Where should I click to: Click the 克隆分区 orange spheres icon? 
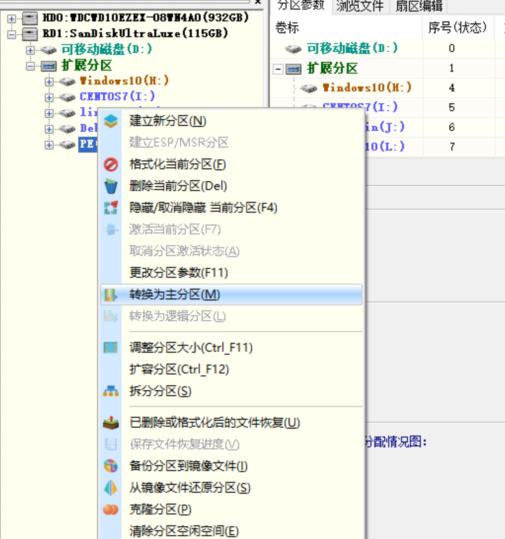[x=111, y=509]
